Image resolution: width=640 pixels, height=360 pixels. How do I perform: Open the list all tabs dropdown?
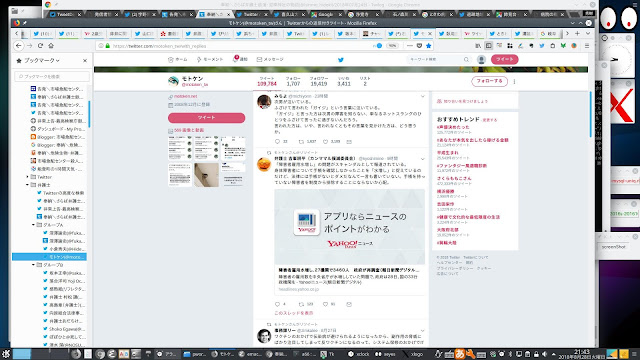click(x=588, y=33)
